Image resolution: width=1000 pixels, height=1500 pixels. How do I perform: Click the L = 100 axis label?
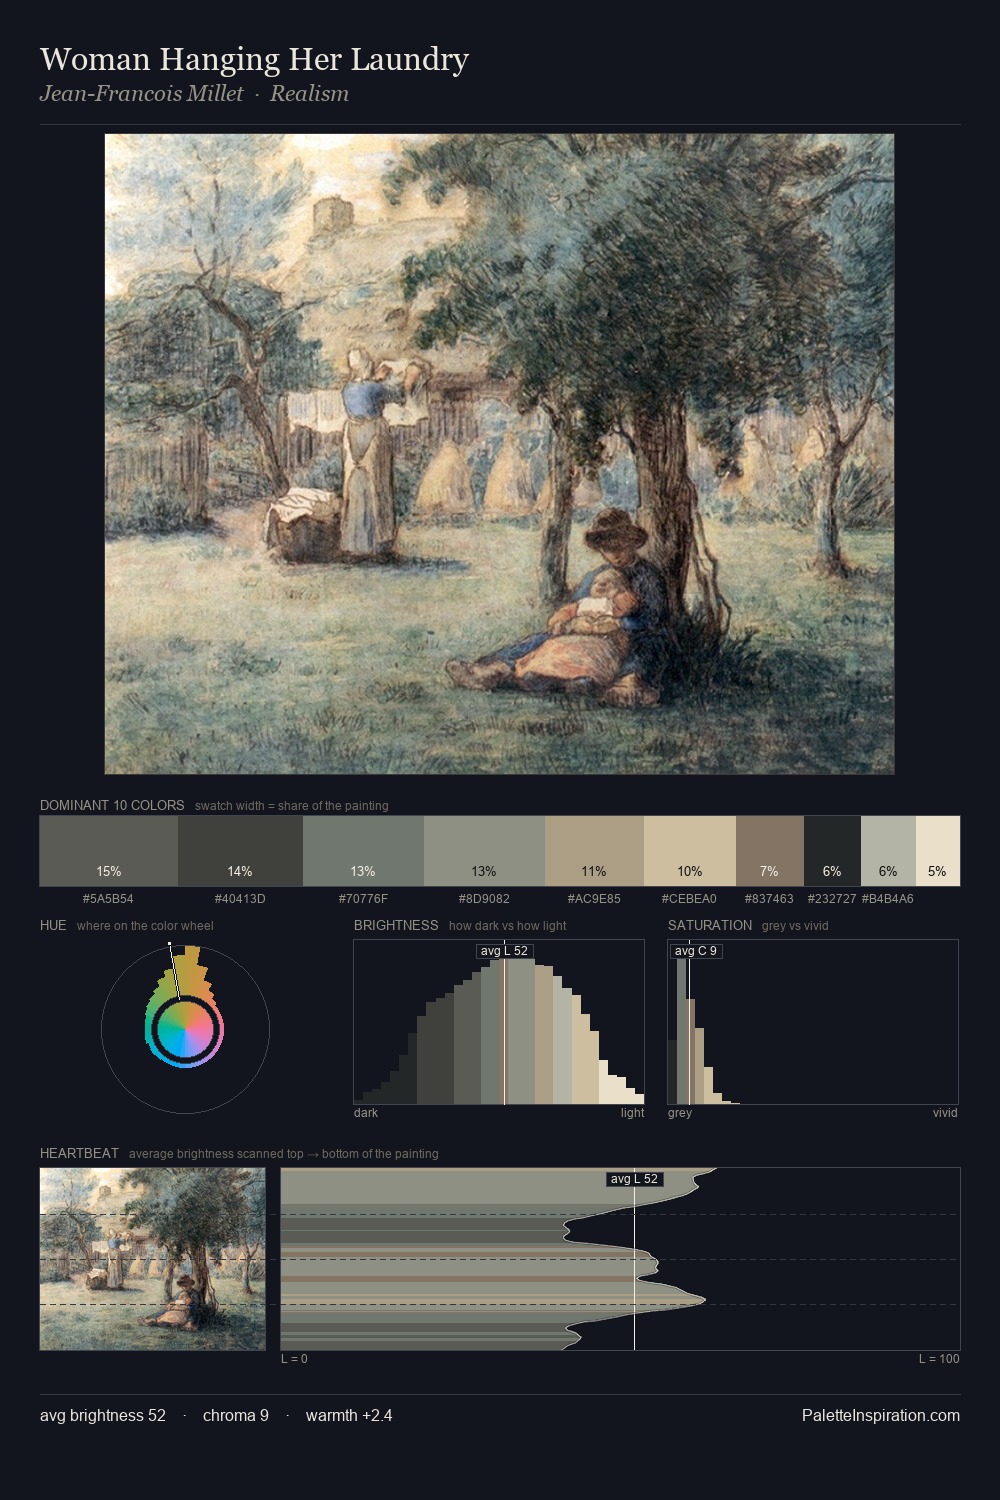click(x=939, y=1359)
